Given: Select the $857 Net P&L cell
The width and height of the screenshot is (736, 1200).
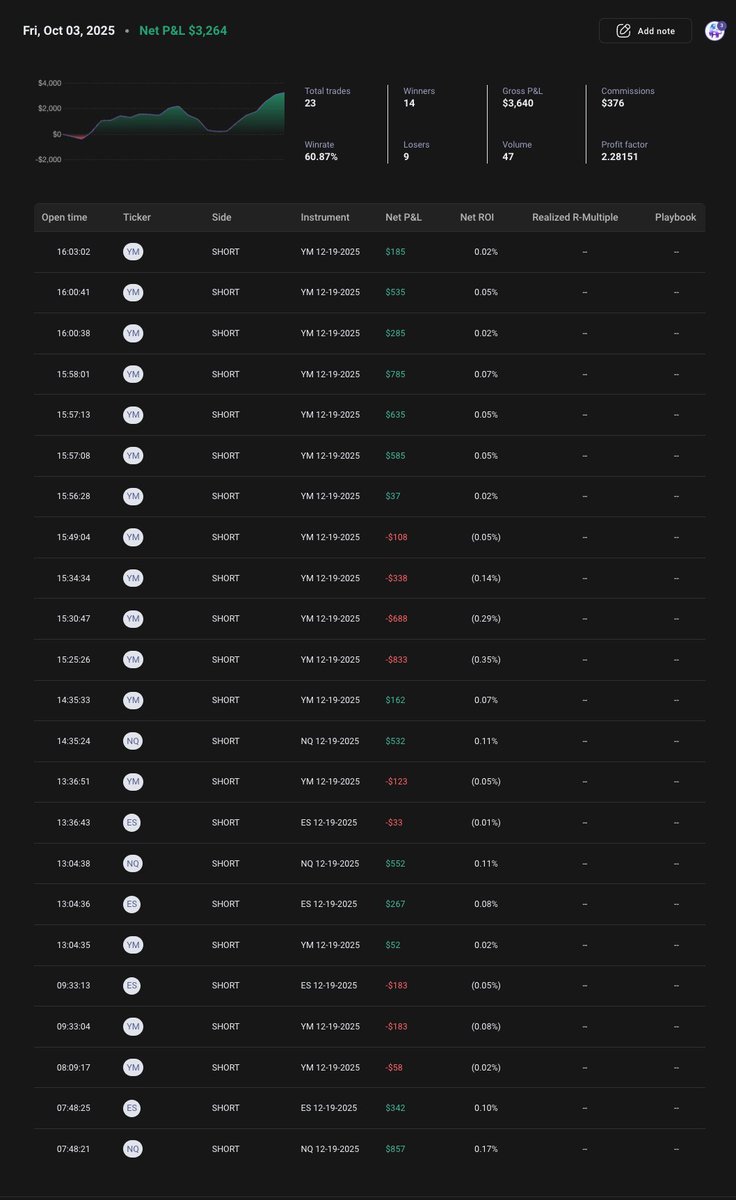Looking at the screenshot, I should click(395, 1149).
